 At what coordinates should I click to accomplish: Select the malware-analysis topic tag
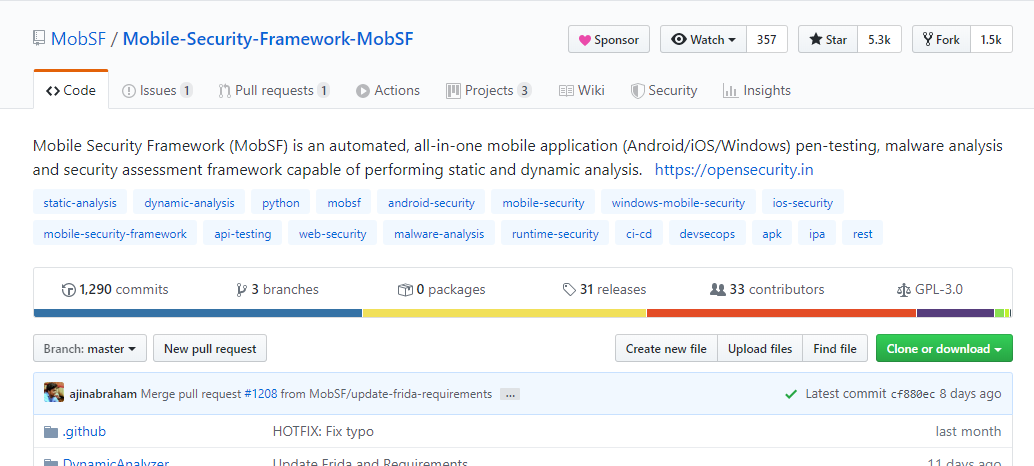click(x=439, y=233)
